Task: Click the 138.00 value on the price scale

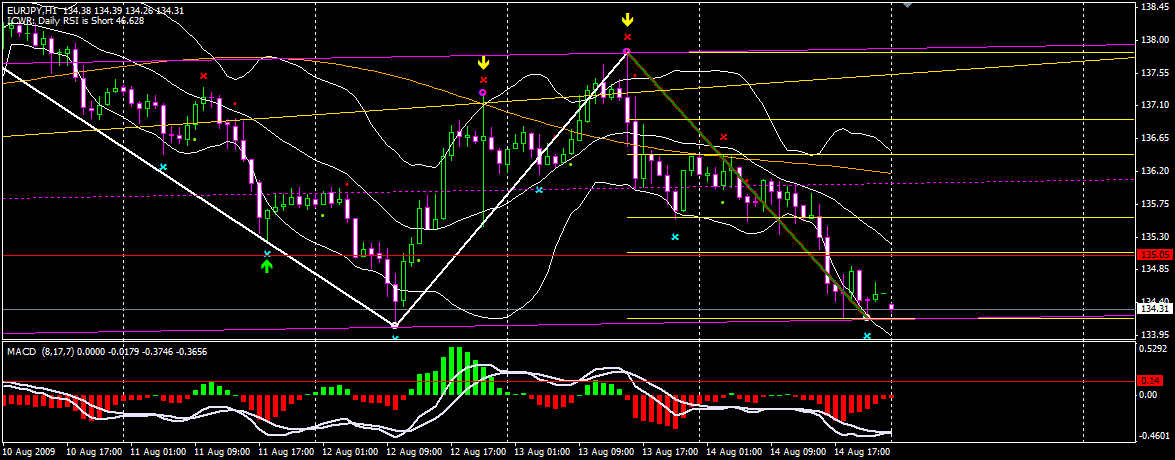Action: [x=1154, y=40]
